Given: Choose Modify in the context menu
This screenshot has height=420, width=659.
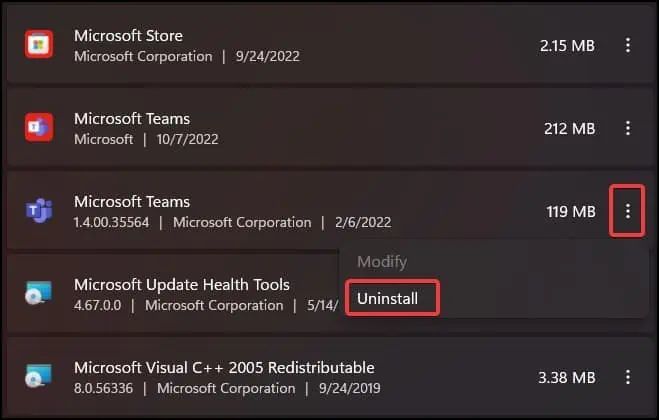Looking at the screenshot, I should [x=381, y=261].
